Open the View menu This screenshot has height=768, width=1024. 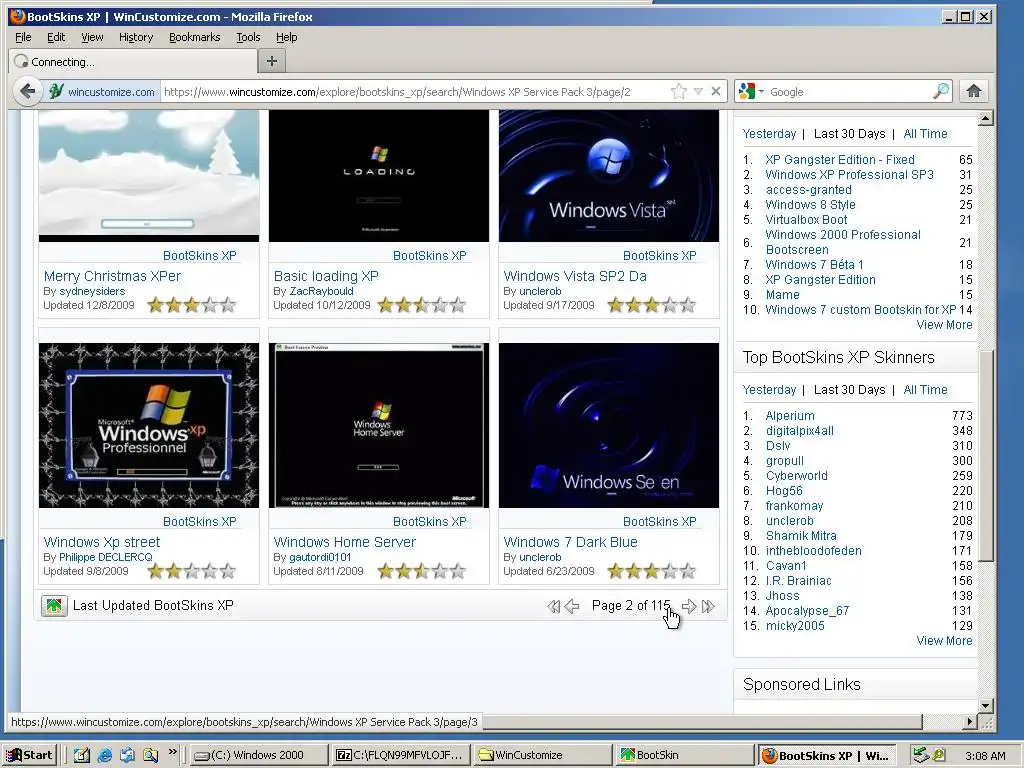92,37
